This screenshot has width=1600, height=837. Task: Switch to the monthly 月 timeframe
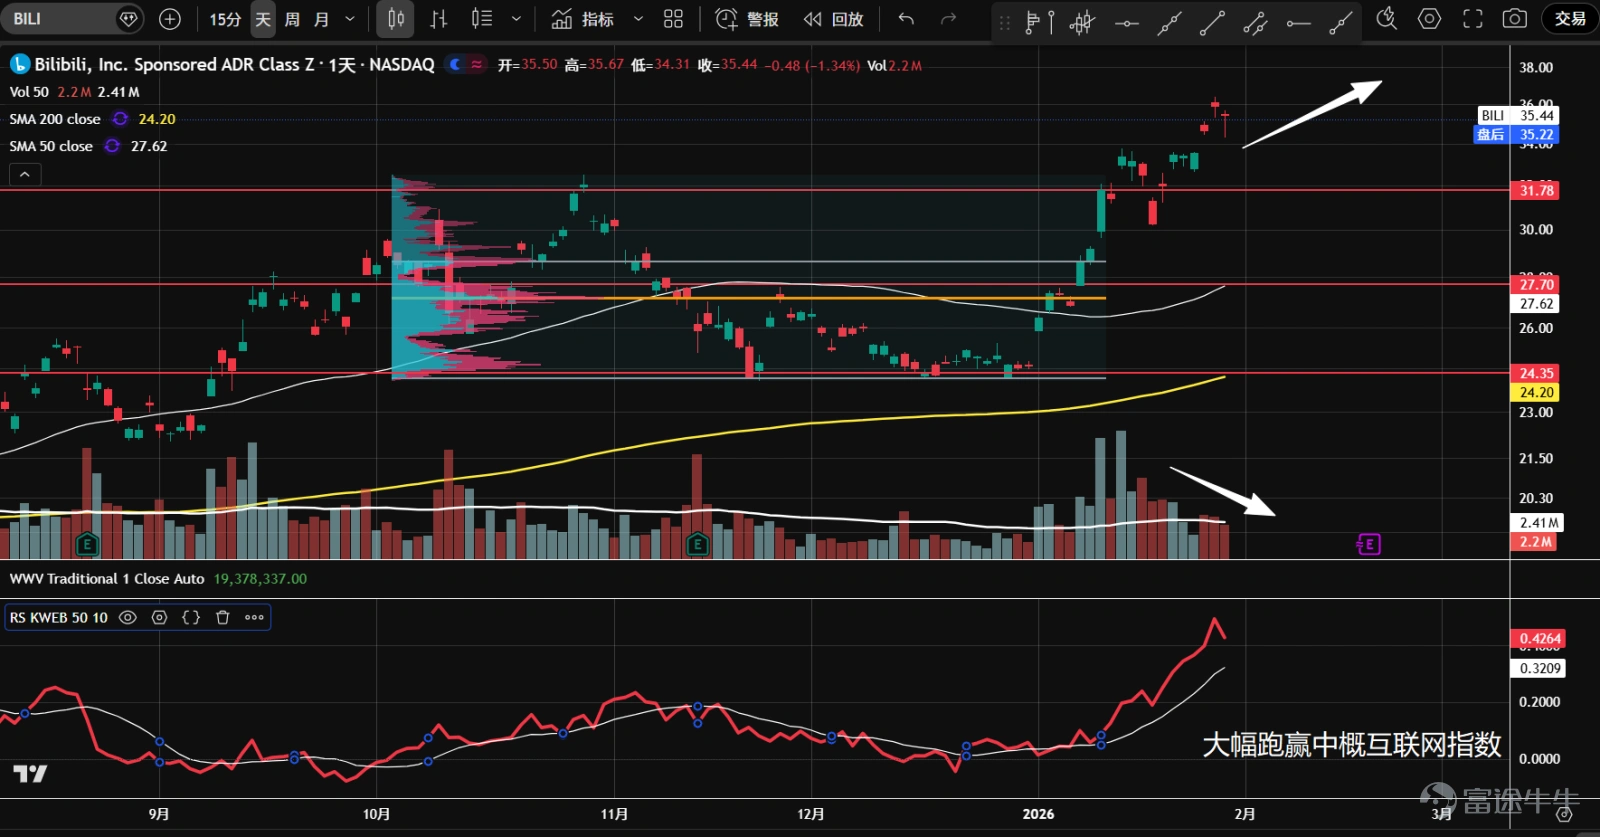coord(321,19)
